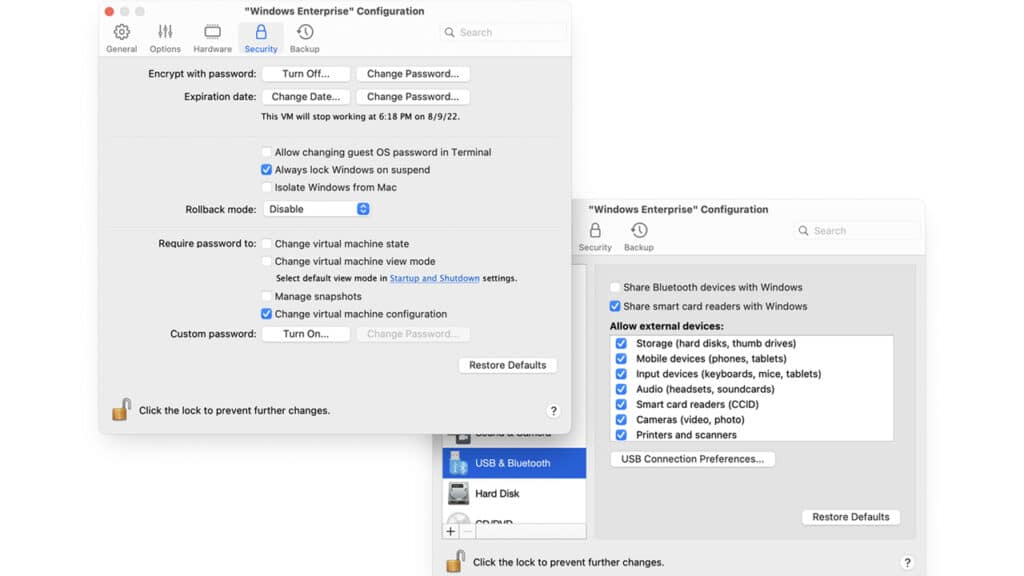Open the Rollback mode dropdown
The height and width of the screenshot is (576, 1024).
point(317,209)
